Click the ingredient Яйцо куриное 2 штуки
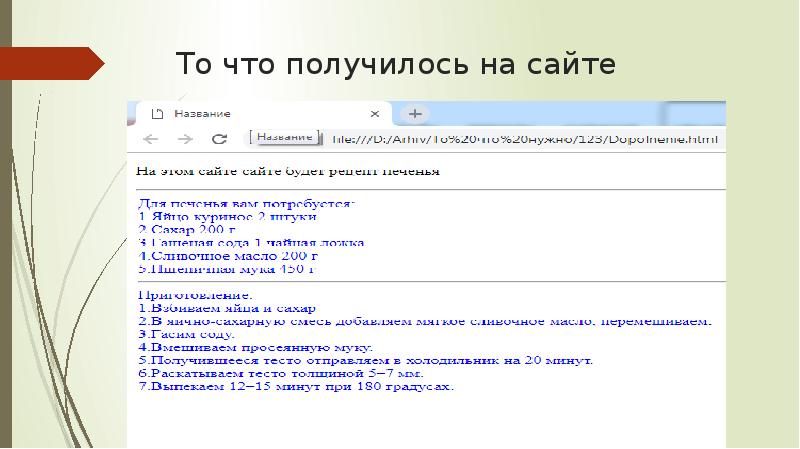 tap(228, 216)
